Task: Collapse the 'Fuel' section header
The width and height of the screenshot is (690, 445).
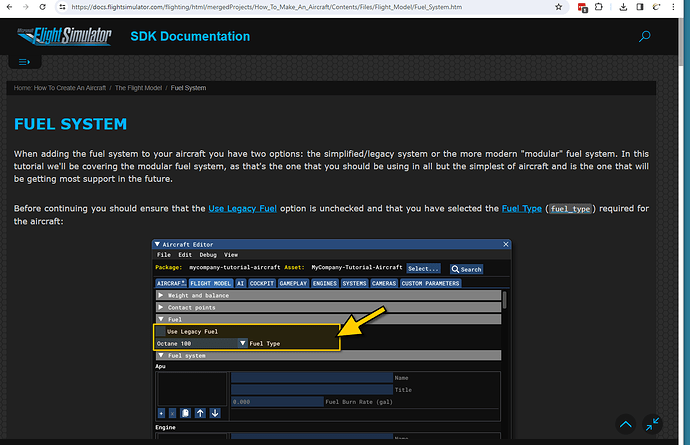Action: click(328, 319)
